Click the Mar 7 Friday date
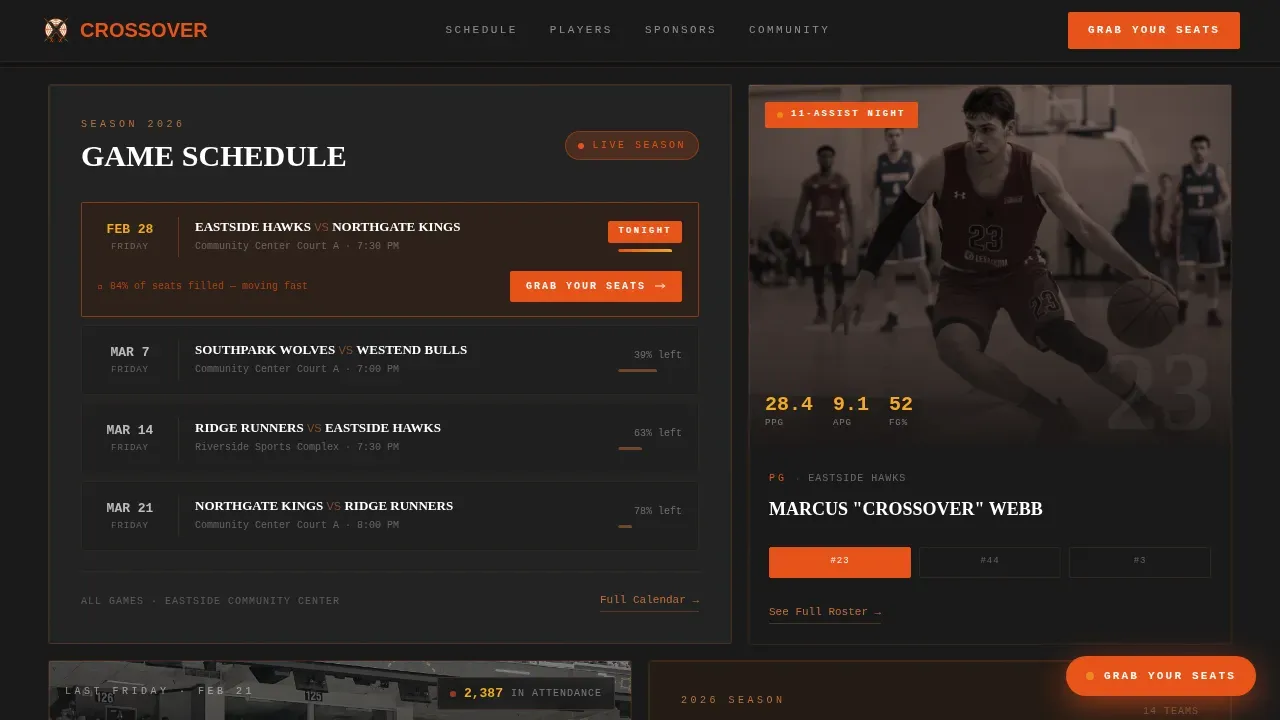Screen dimensions: 1280x720 (130, 360)
